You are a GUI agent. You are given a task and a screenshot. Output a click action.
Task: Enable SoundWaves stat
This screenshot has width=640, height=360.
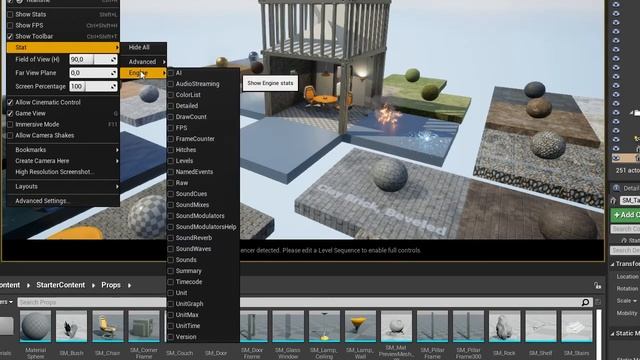pos(171,249)
